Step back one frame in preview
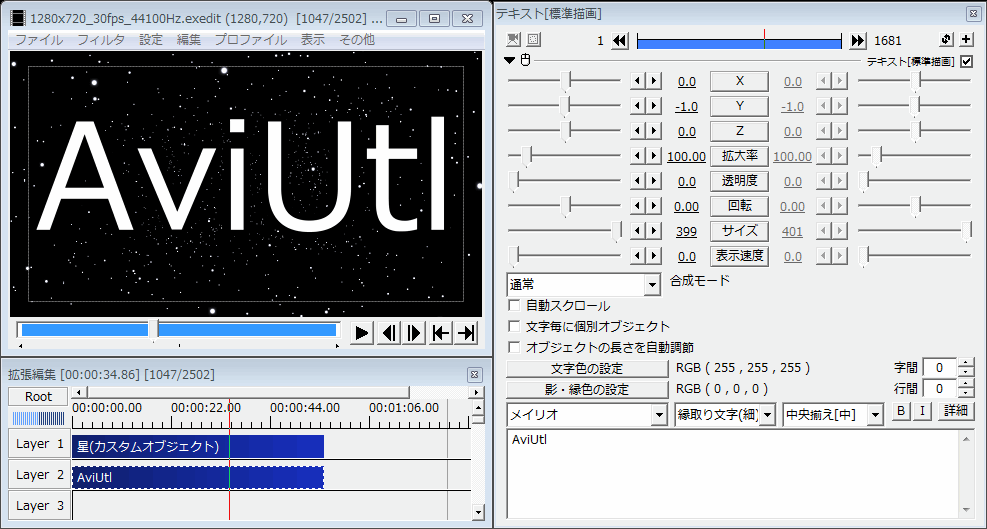The image size is (987, 529). [389, 333]
